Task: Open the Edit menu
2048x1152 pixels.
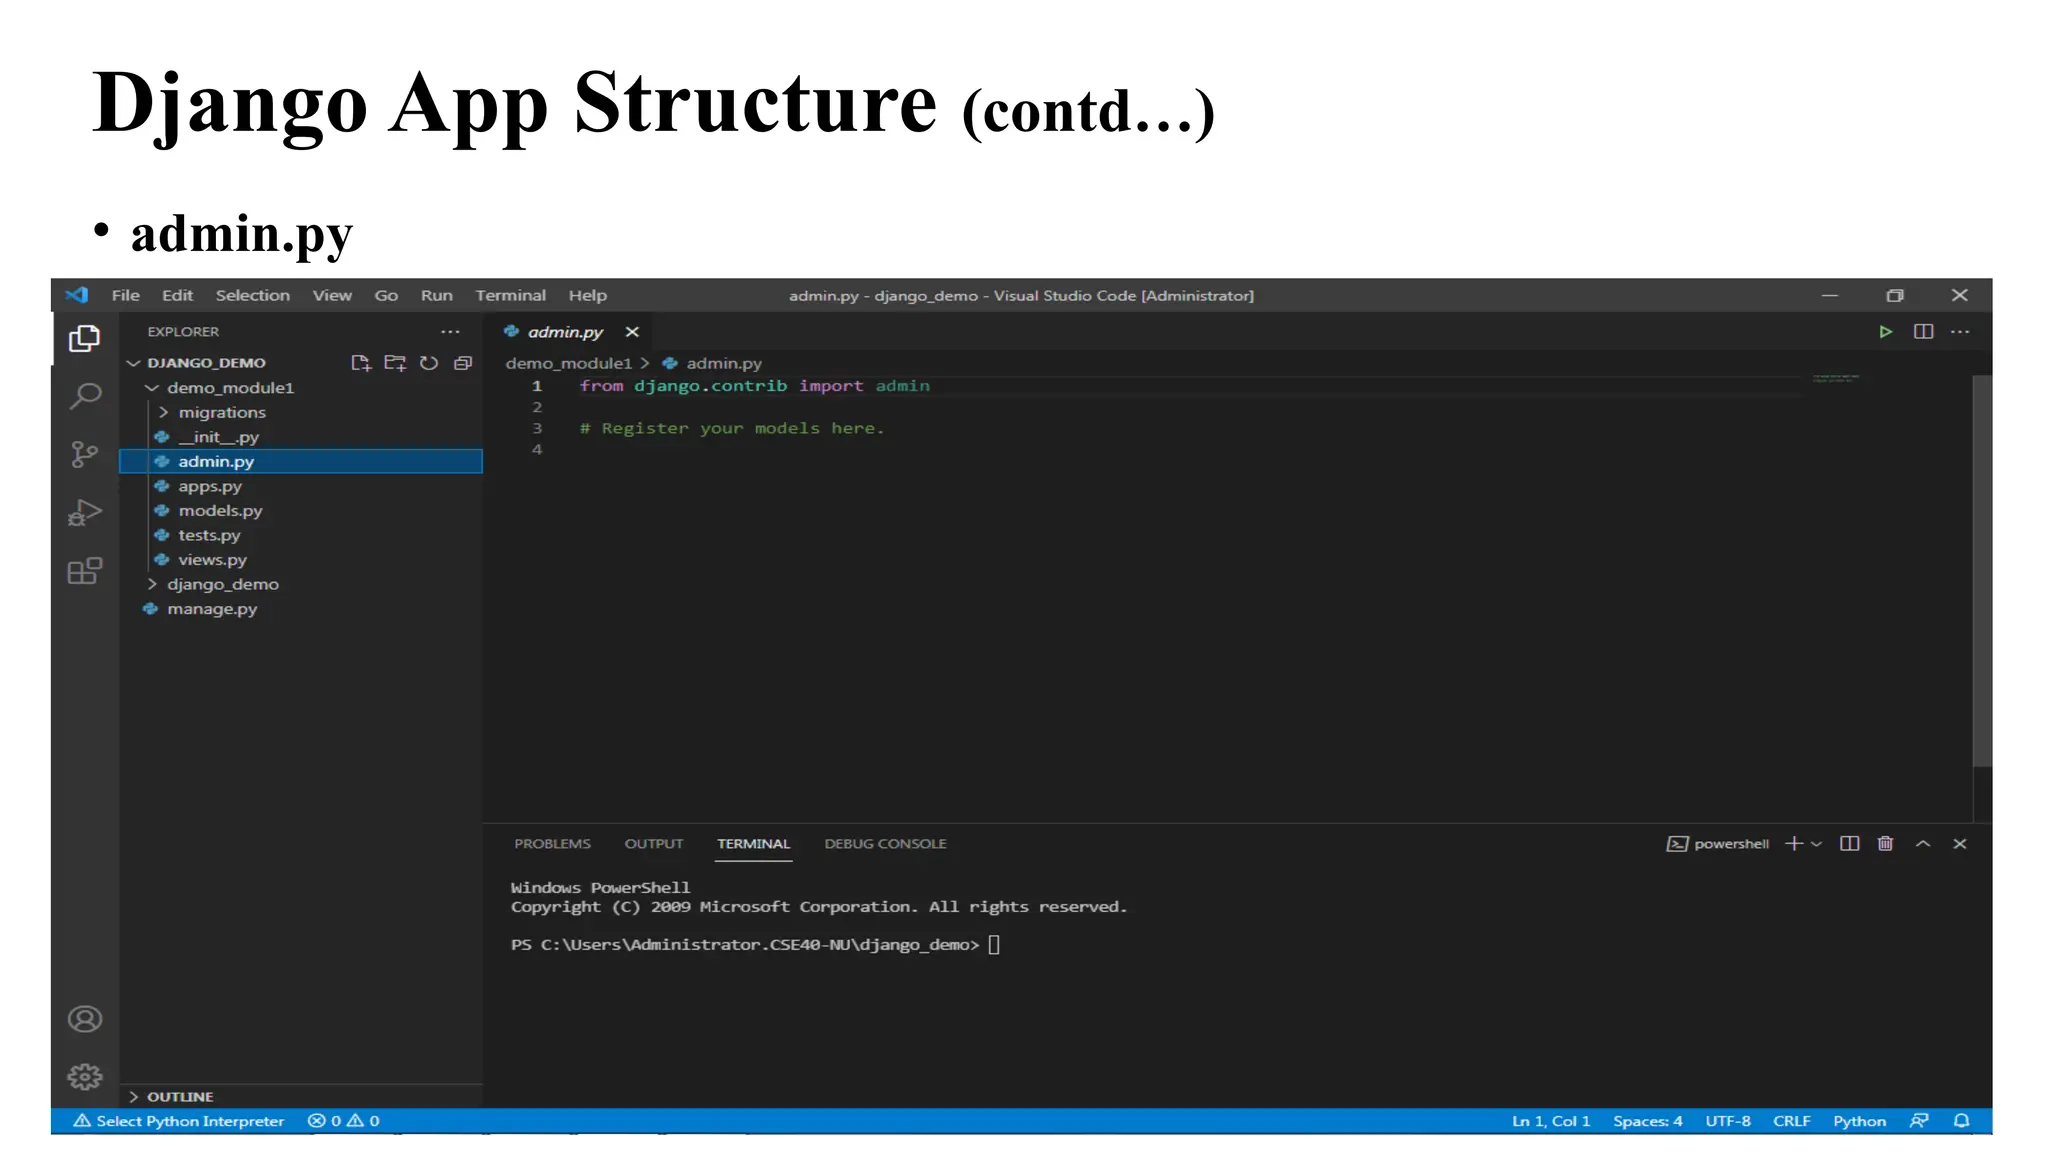Action: point(177,295)
